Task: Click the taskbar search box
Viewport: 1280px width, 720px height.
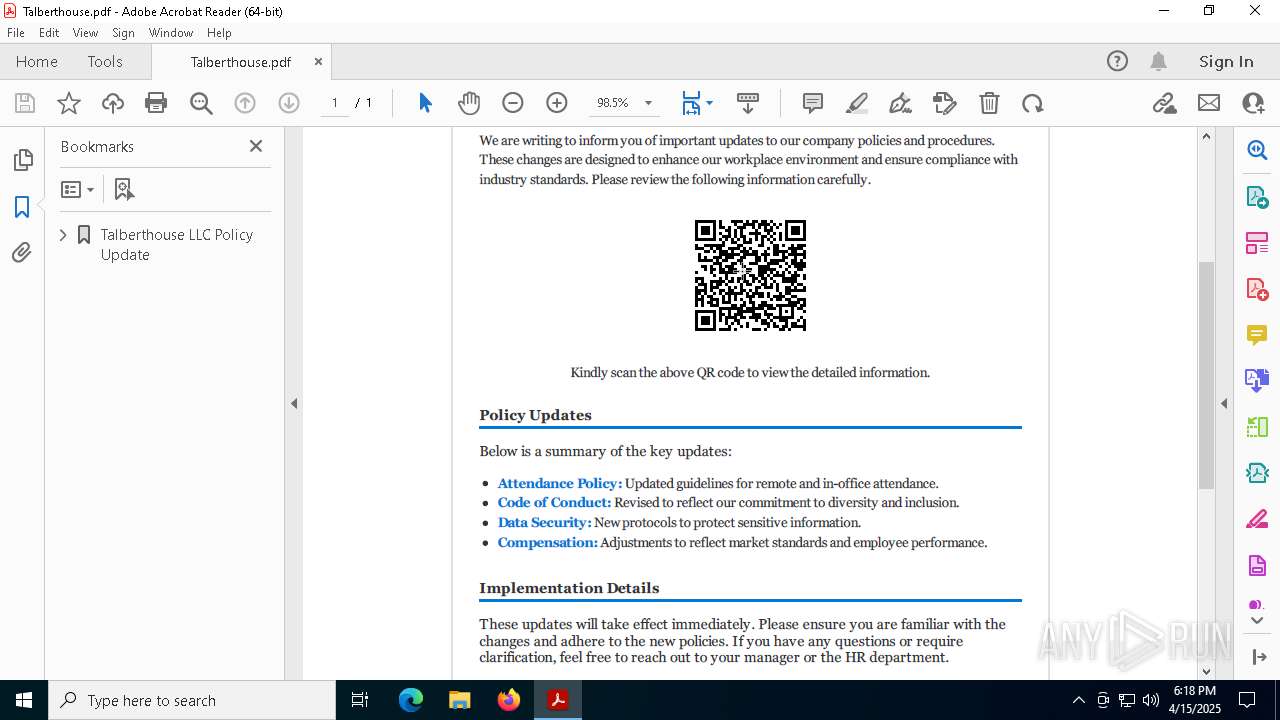Action: pos(192,700)
